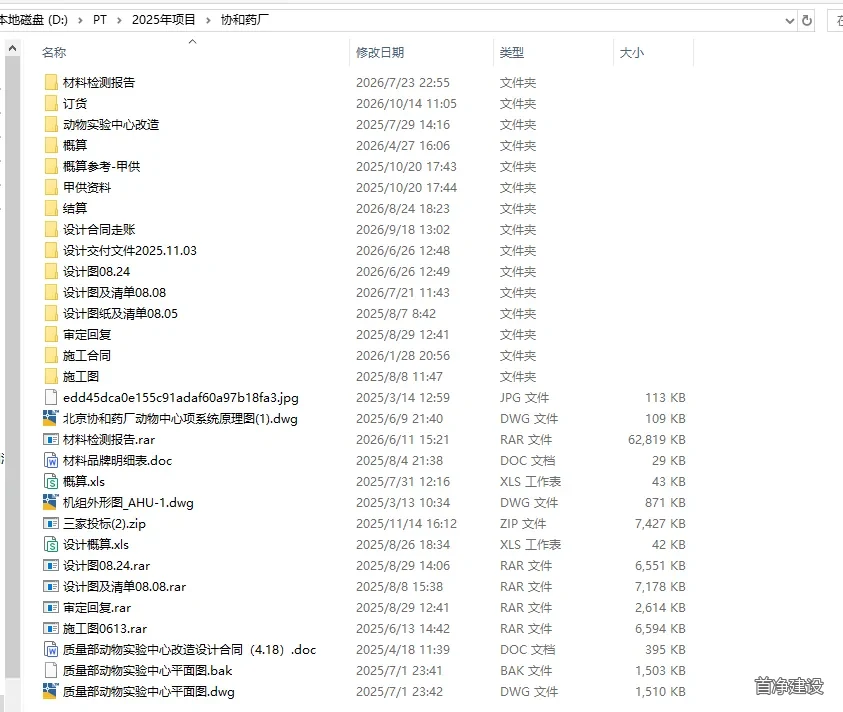Click the size value 871 KB

[x=665, y=502]
